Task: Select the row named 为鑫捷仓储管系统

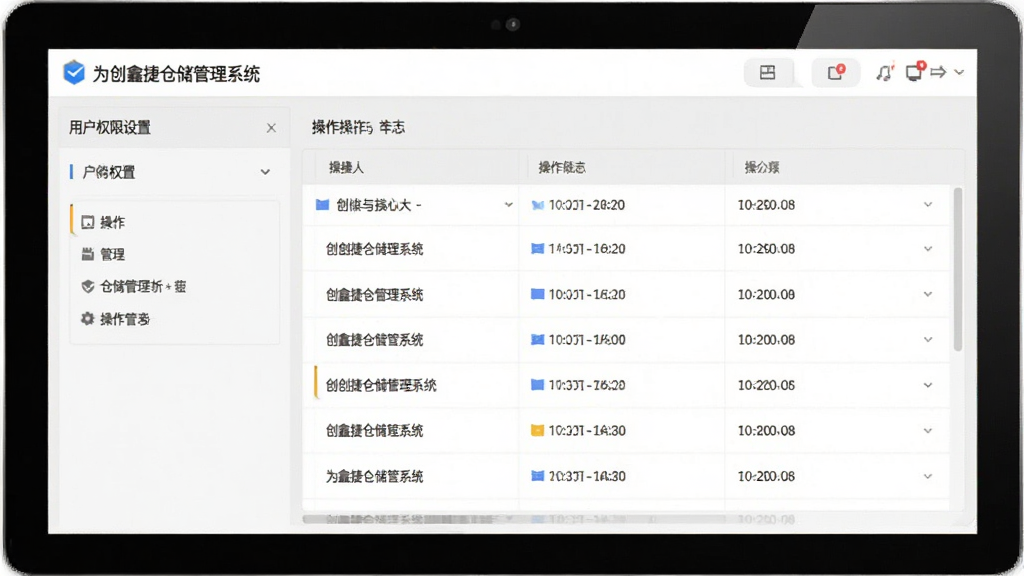Action: tap(626, 476)
